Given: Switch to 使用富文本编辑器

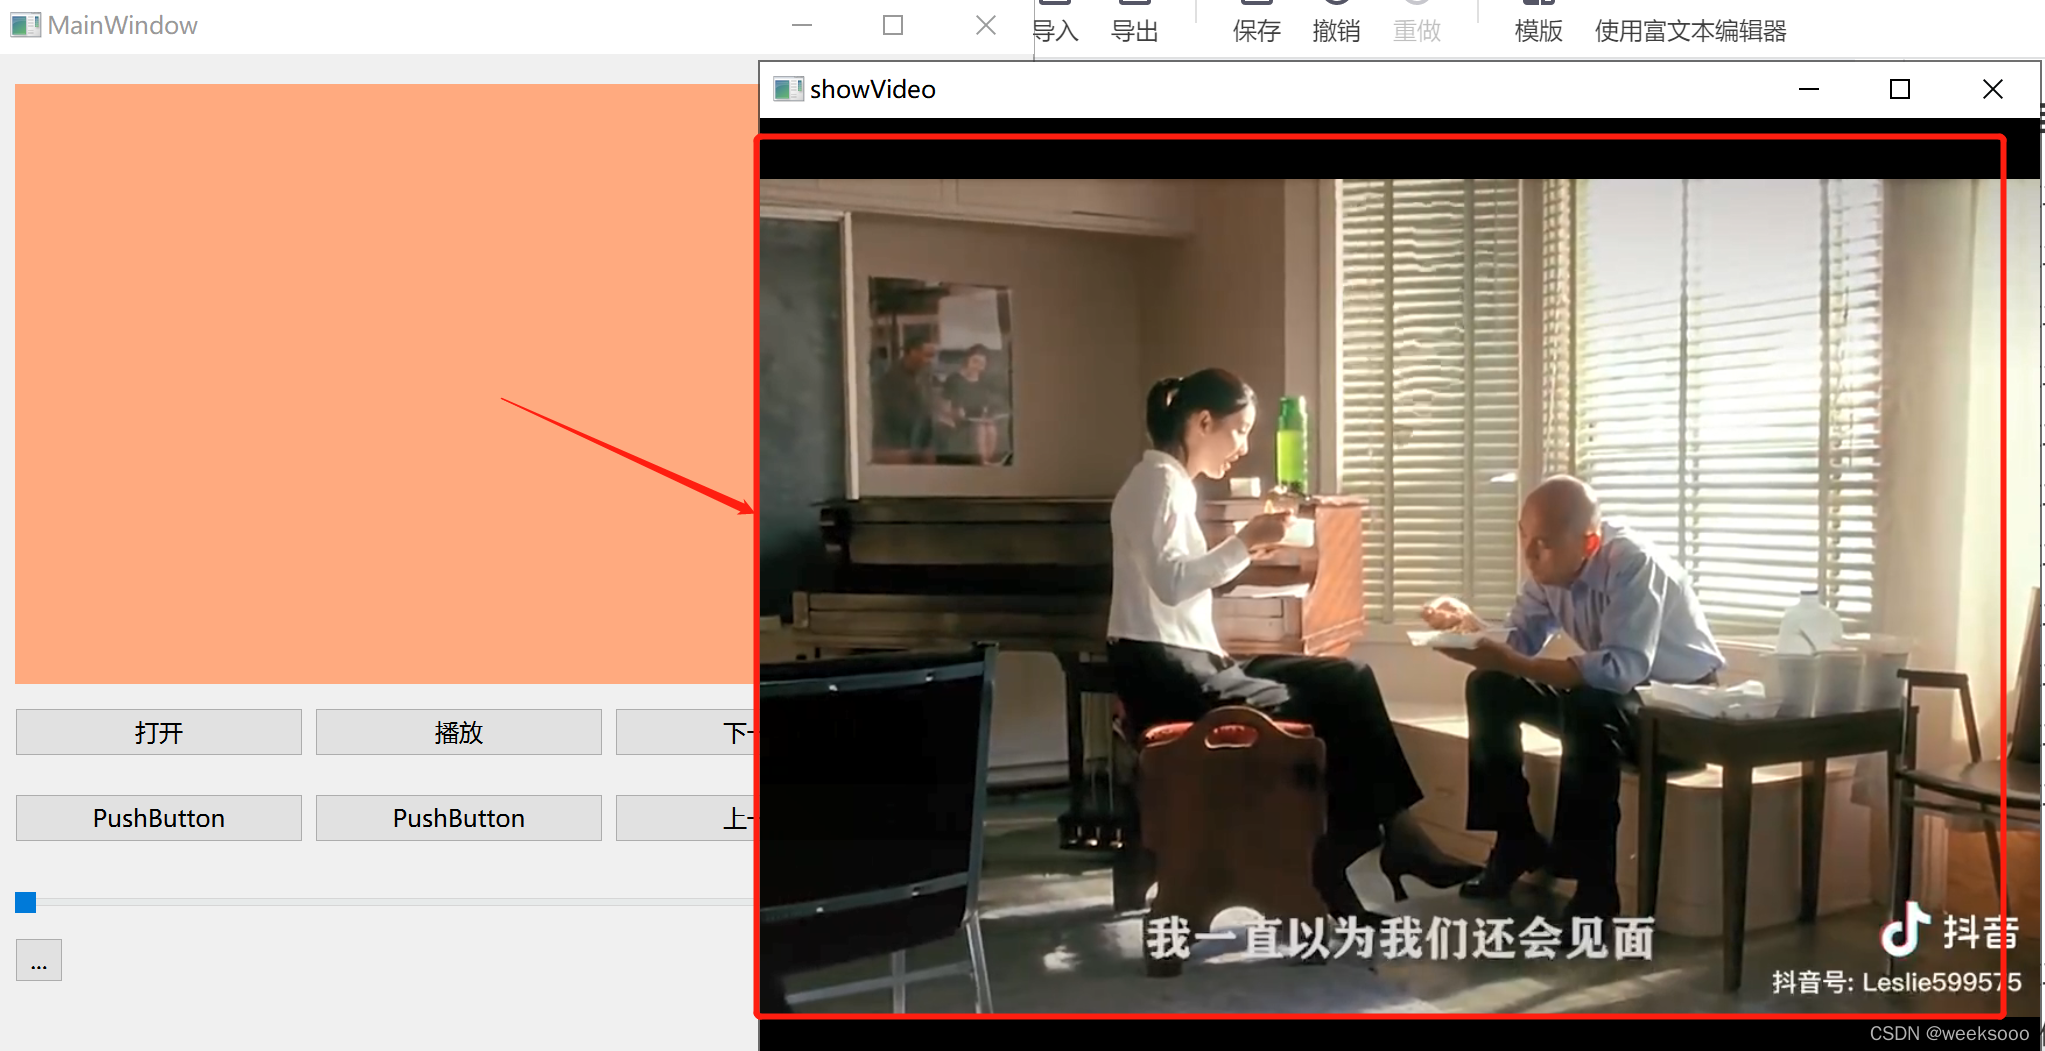Looking at the screenshot, I should tap(1690, 31).
